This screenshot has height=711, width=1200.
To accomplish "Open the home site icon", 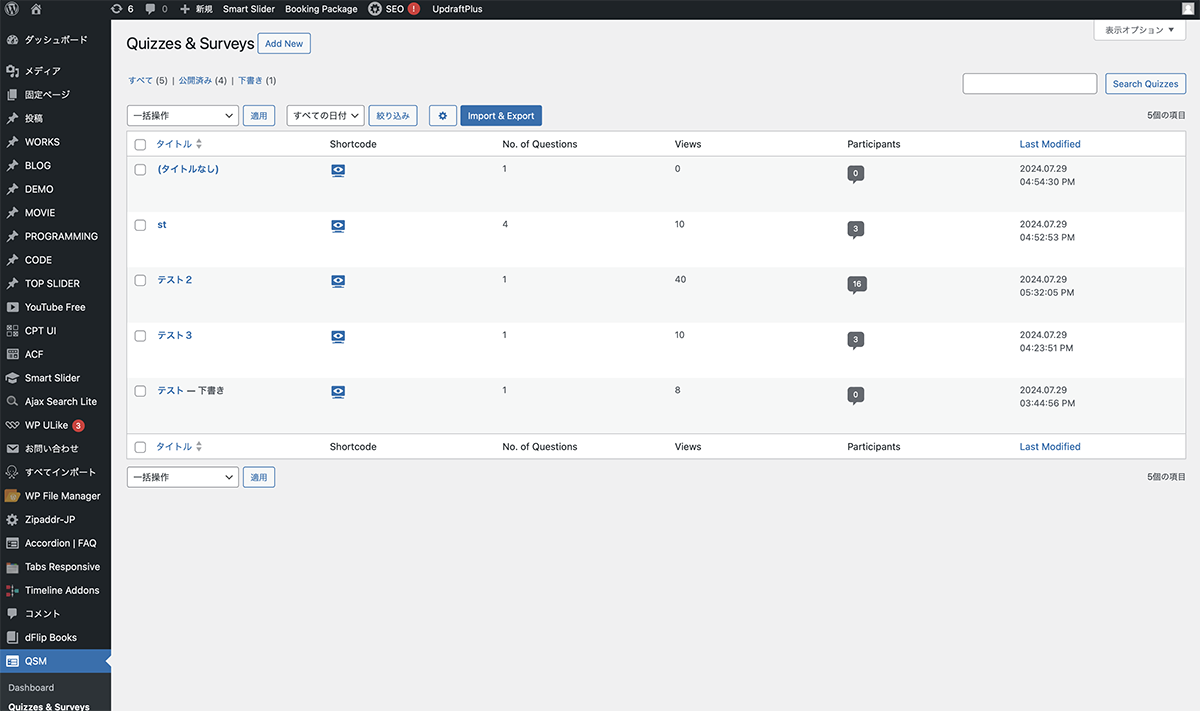I will point(36,9).
